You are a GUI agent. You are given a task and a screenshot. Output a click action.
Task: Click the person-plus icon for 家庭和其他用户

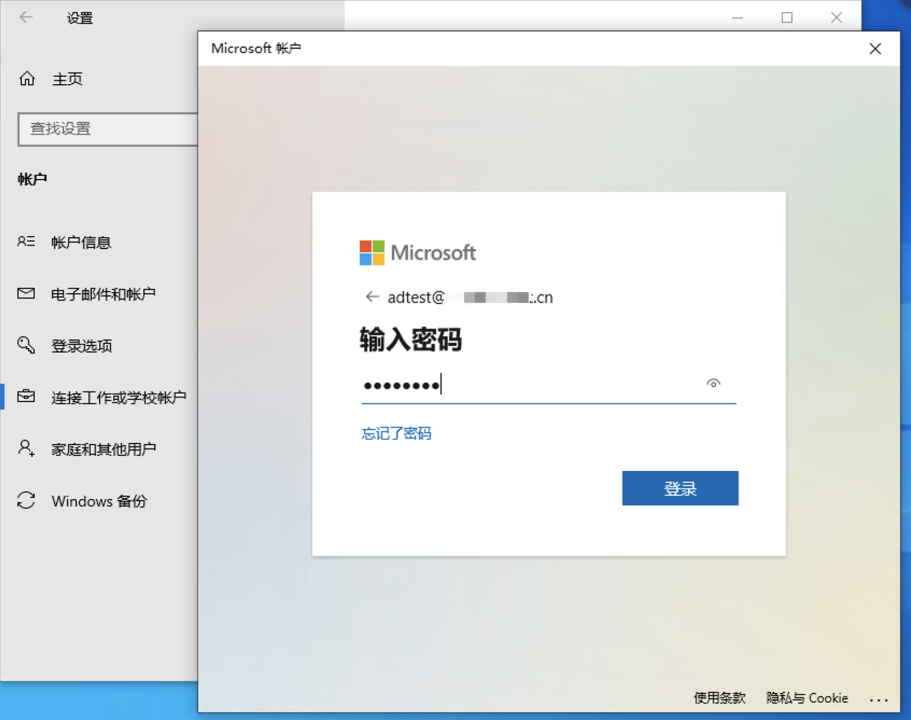tap(26, 448)
